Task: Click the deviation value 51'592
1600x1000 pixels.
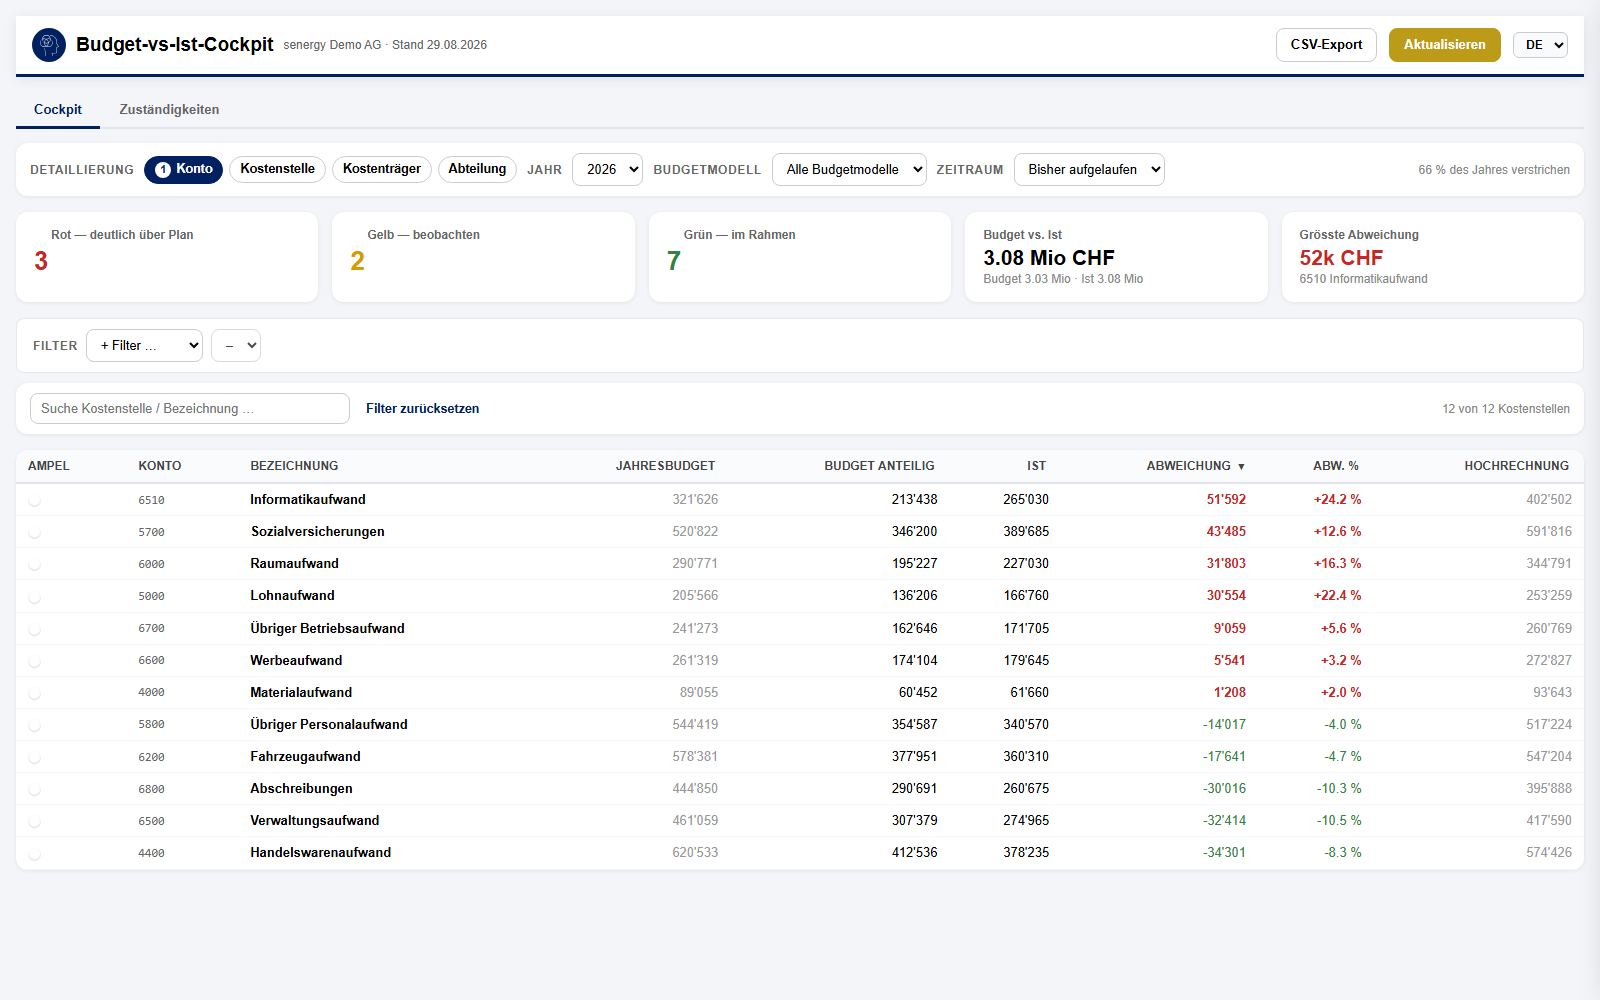Action: (x=1226, y=500)
